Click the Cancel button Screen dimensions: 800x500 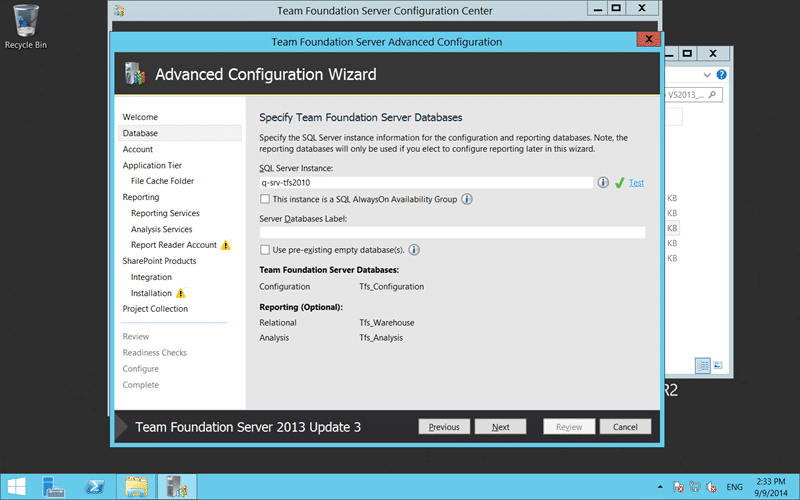[625, 427]
